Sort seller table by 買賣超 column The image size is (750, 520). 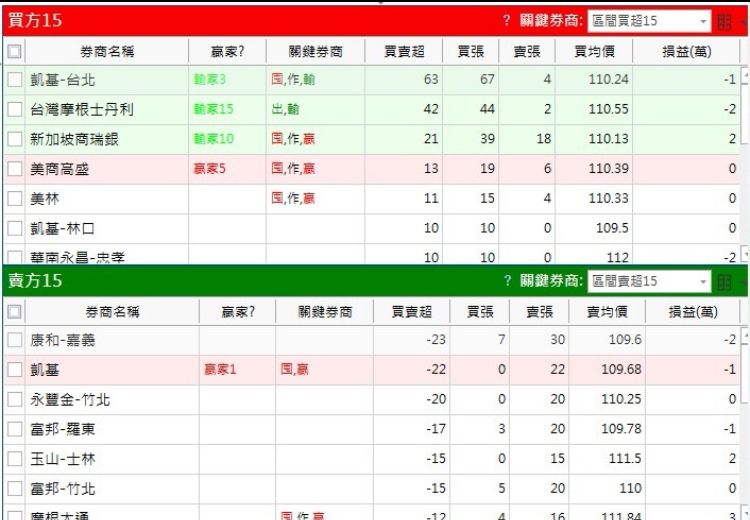coord(411,312)
